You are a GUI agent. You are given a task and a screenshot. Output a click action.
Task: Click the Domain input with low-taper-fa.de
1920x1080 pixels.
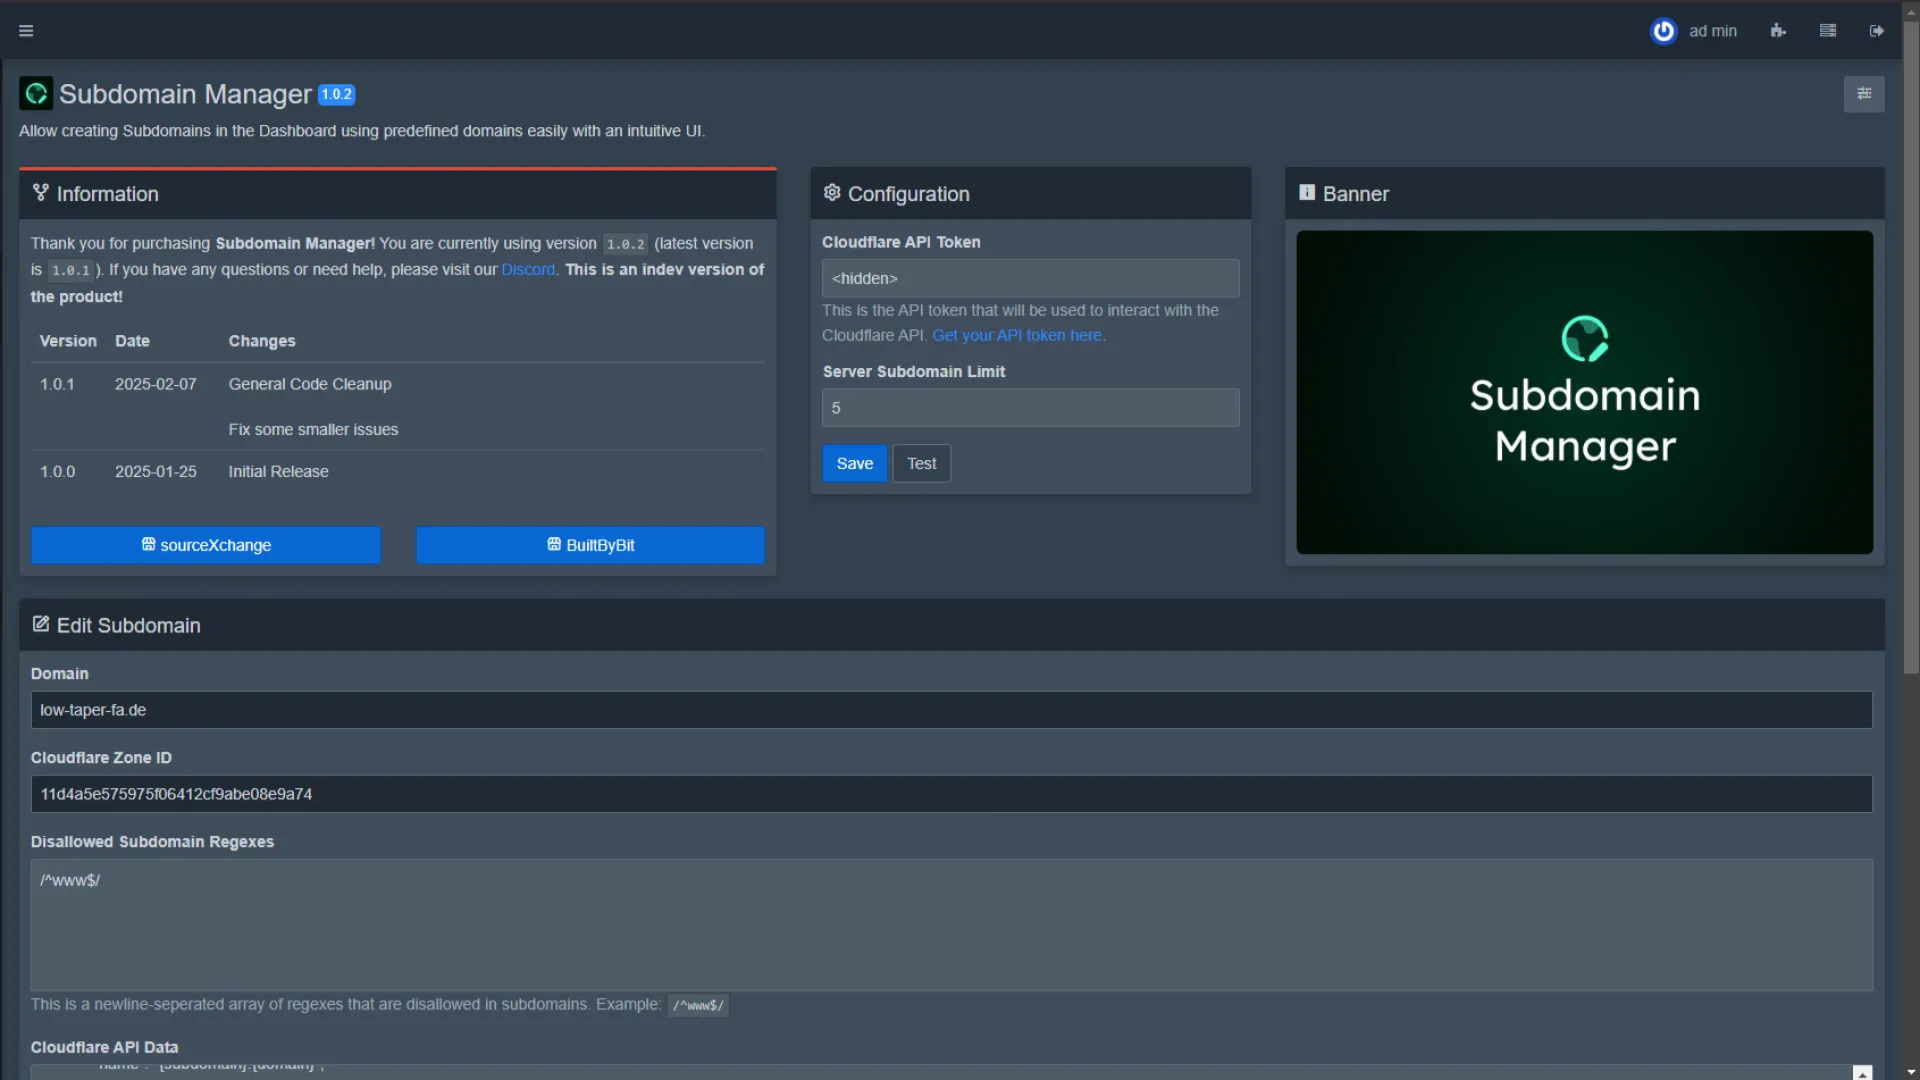pos(950,710)
